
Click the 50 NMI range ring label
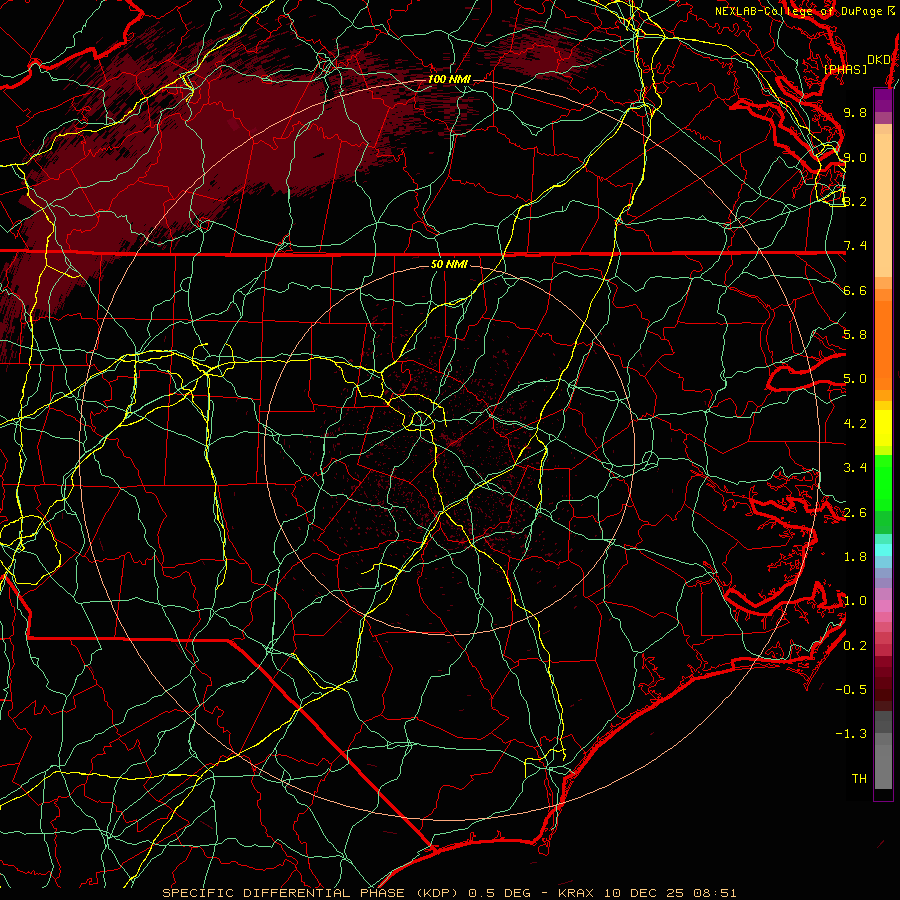[x=449, y=264]
